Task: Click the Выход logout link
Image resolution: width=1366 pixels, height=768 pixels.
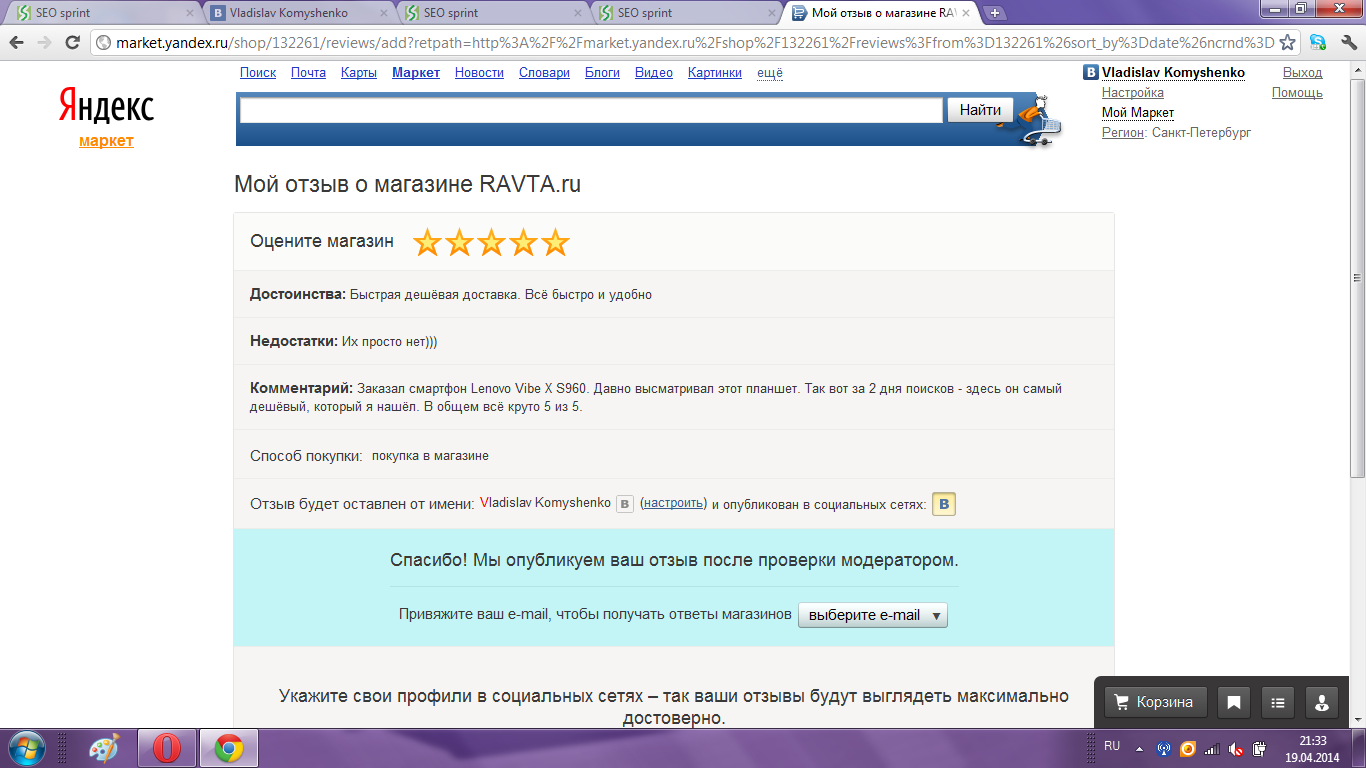Action: pyautogui.click(x=1302, y=73)
